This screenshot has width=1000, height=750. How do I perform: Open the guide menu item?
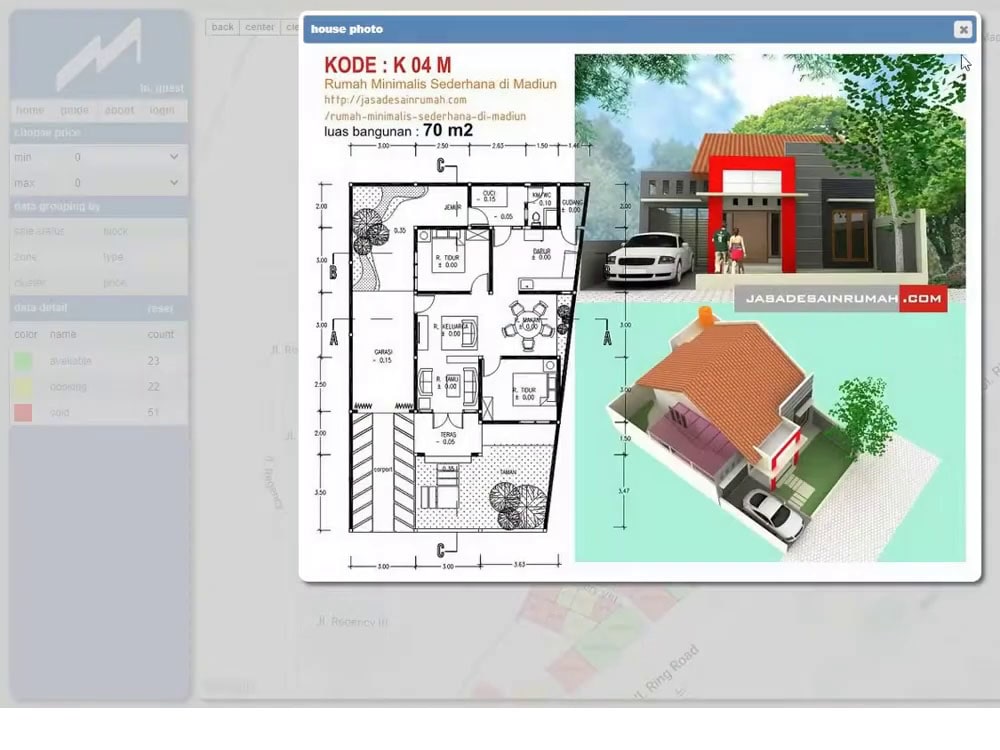(x=75, y=110)
